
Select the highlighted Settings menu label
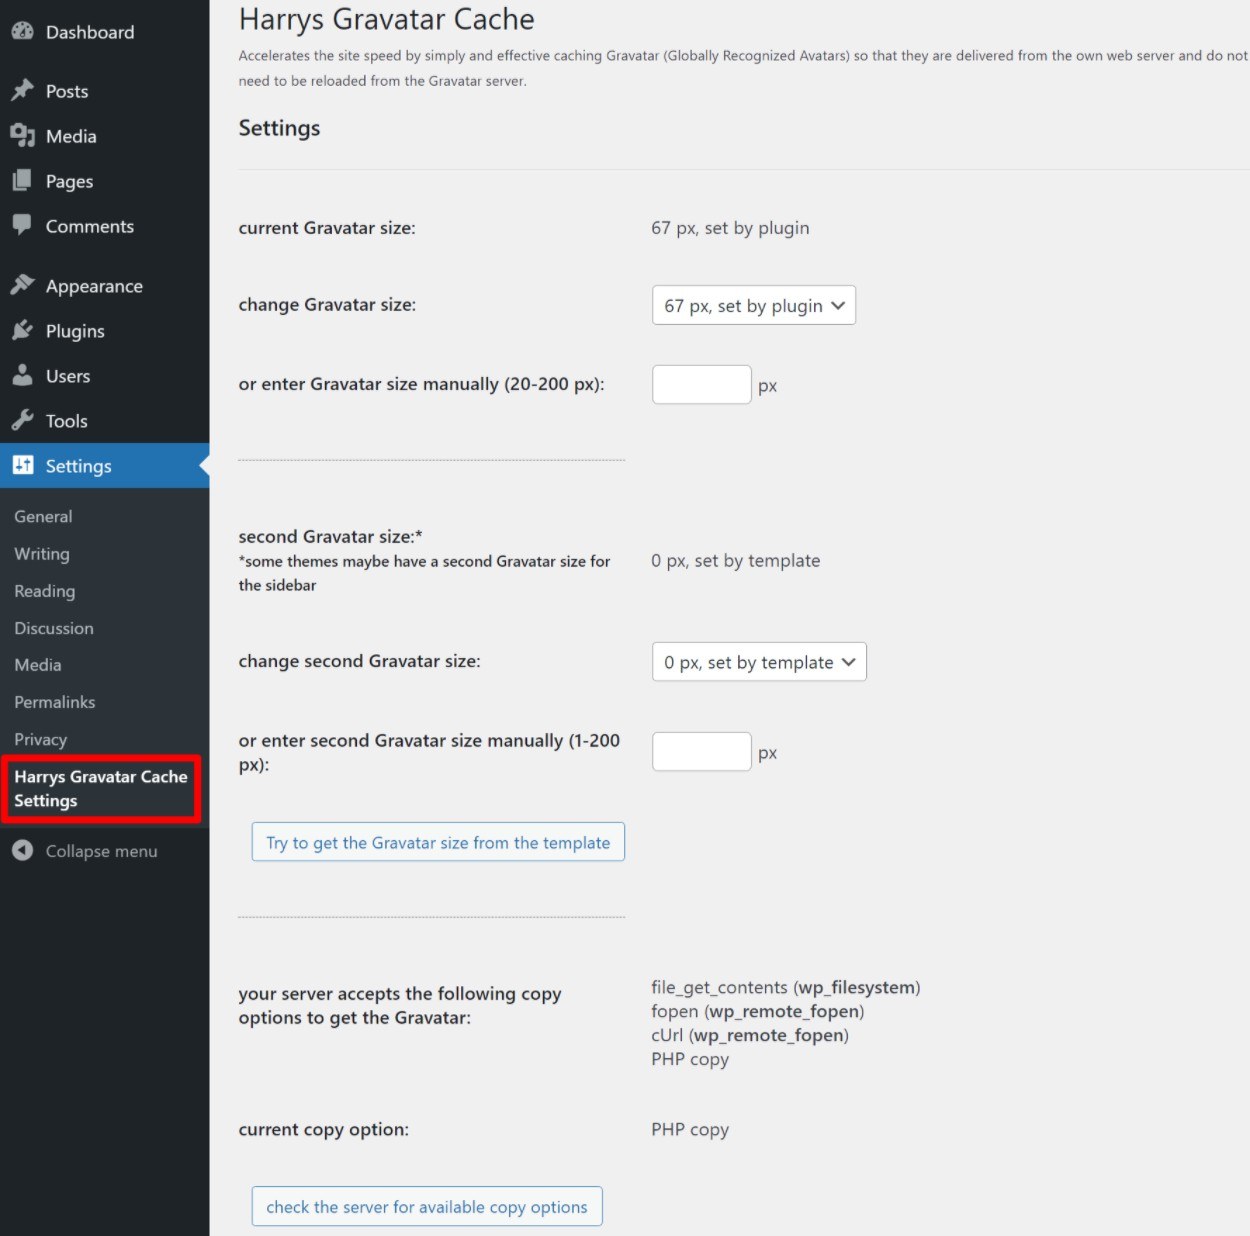coord(79,466)
